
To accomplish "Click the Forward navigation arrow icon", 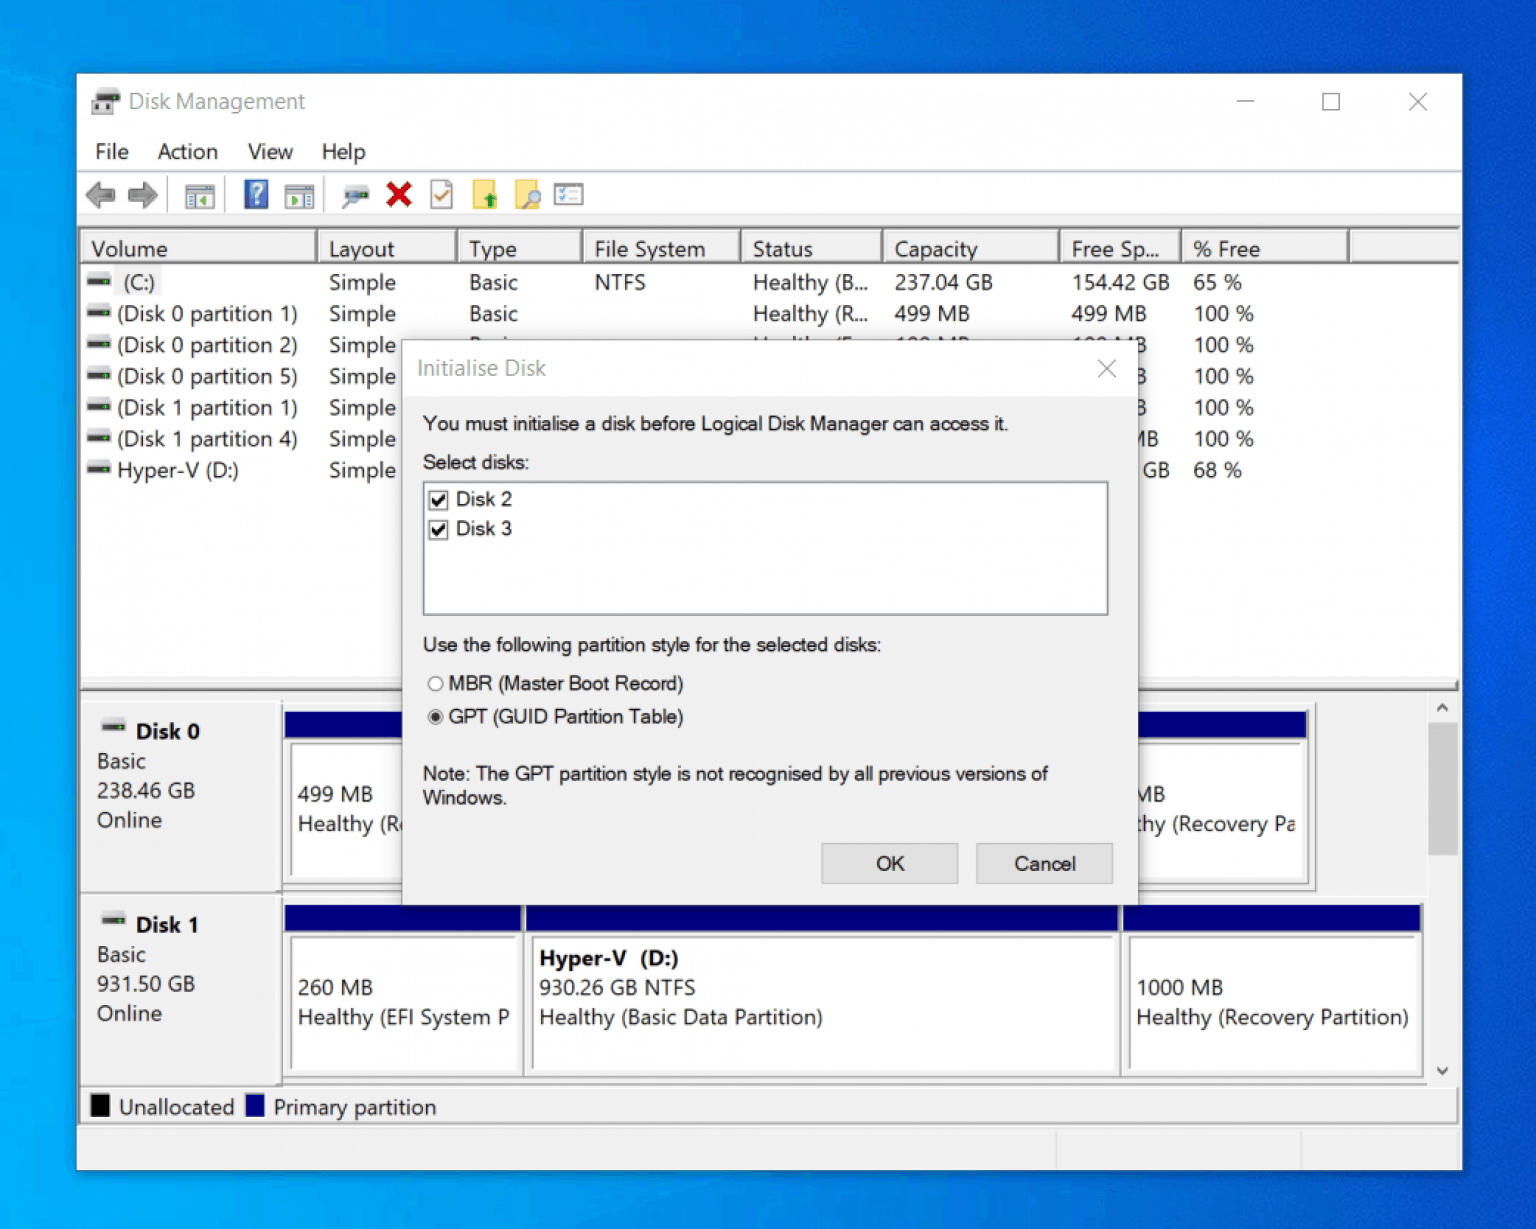I will 142,194.
